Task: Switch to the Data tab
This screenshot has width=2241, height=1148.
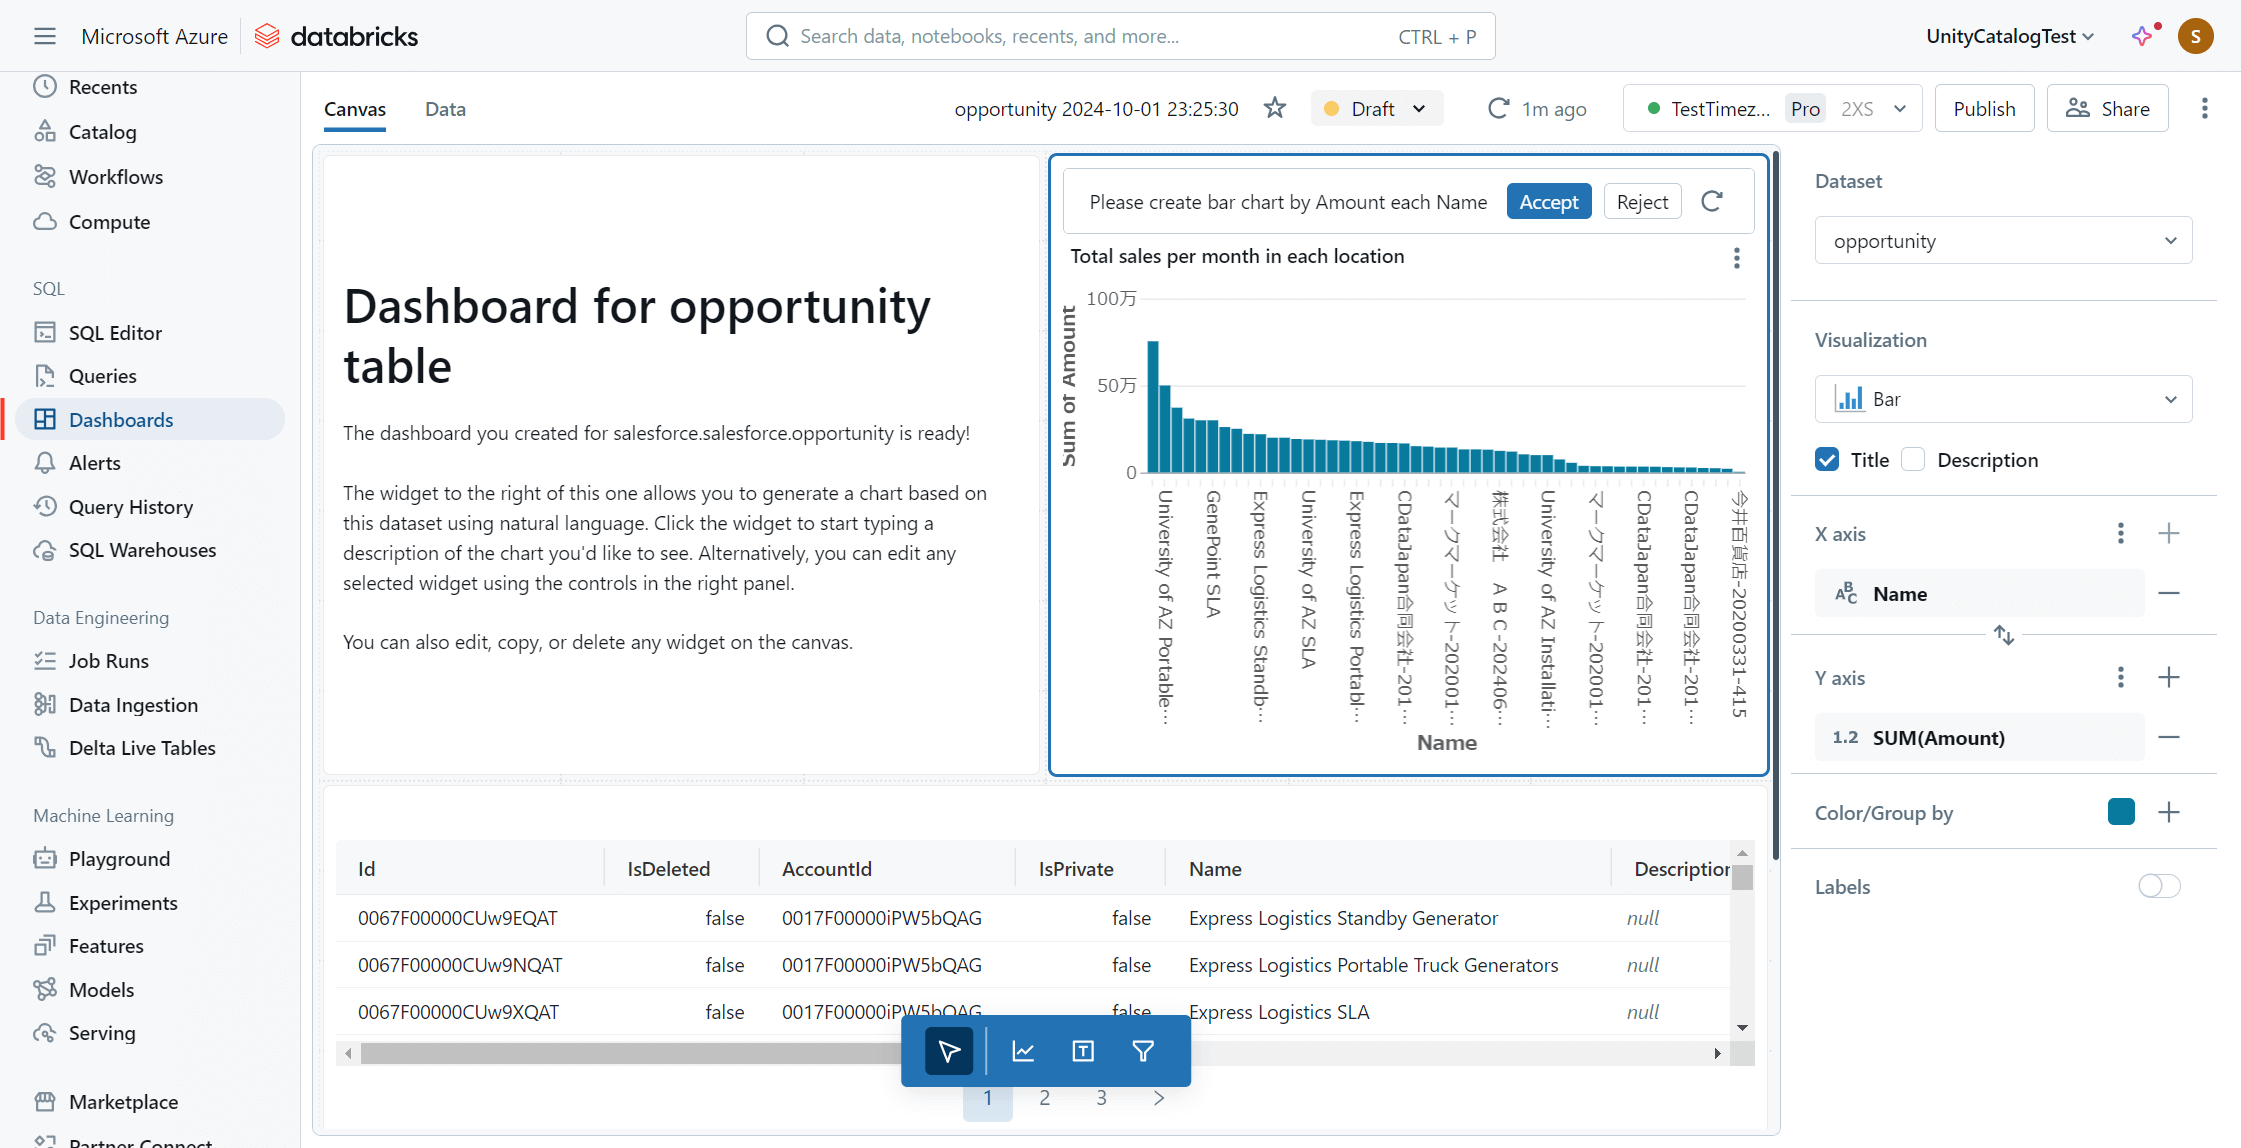Action: pos(445,109)
